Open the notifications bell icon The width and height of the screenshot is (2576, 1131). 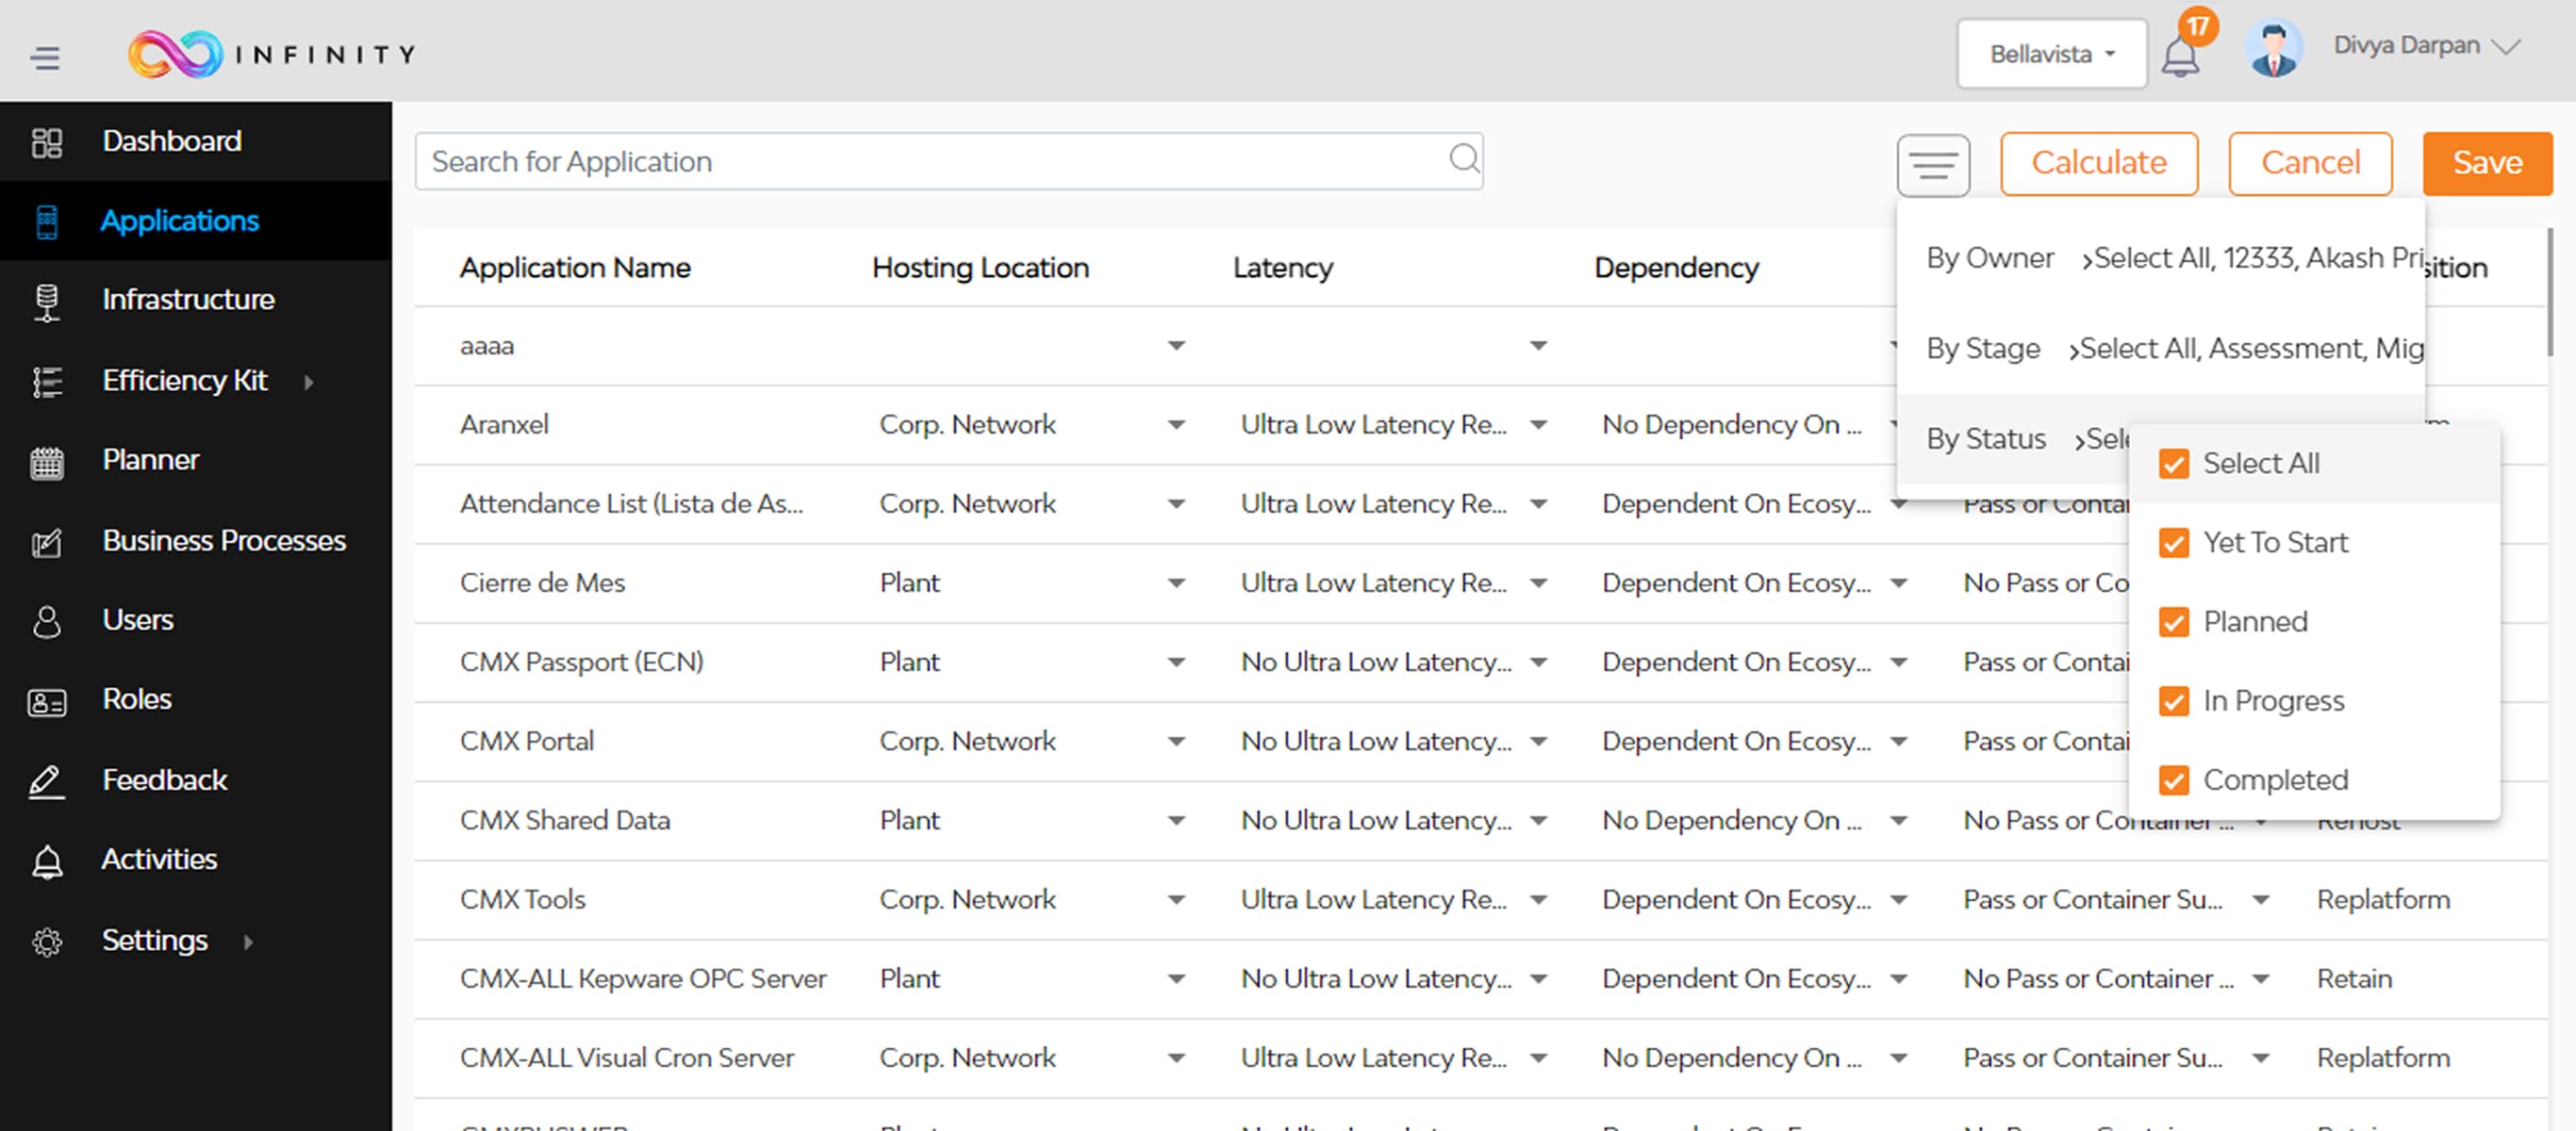coord(2179,56)
